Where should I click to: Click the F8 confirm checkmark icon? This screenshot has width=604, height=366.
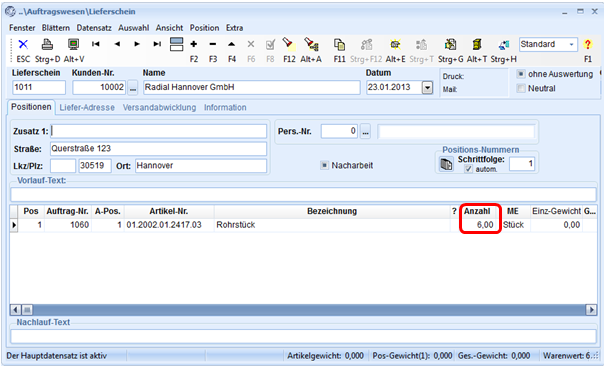(x=270, y=45)
